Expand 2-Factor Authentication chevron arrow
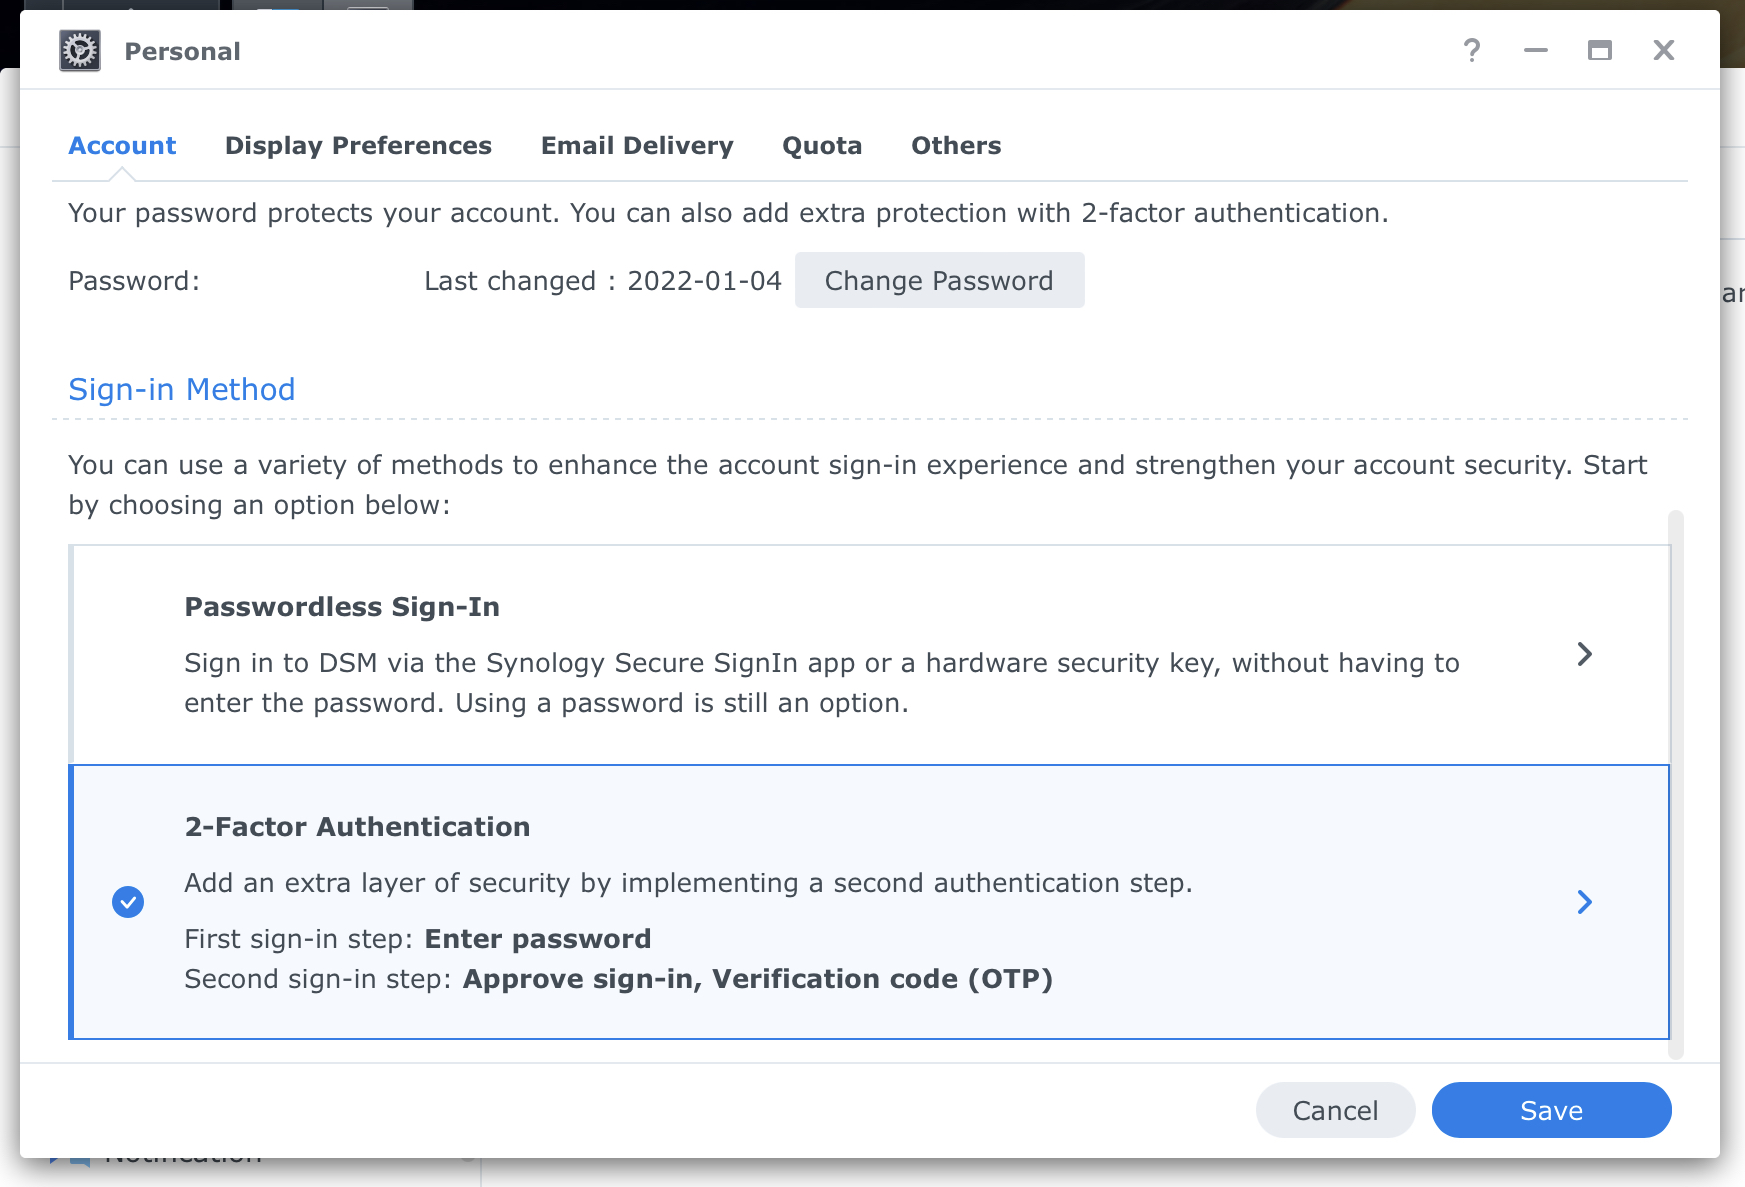Image resolution: width=1745 pixels, height=1187 pixels. (1584, 902)
